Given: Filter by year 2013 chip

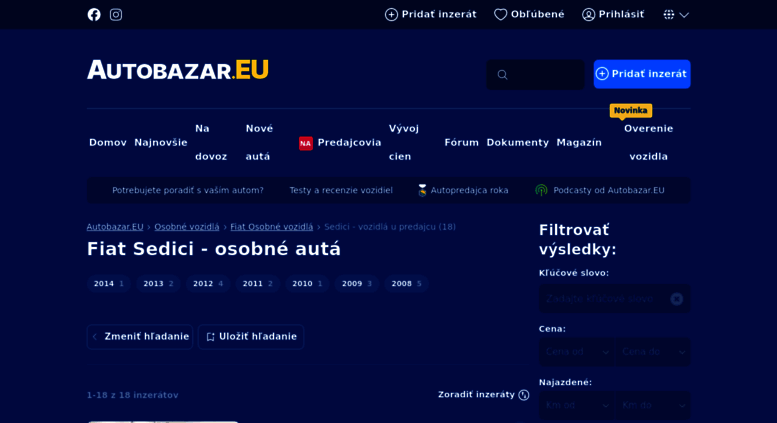Looking at the screenshot, I should click(158, 284).
